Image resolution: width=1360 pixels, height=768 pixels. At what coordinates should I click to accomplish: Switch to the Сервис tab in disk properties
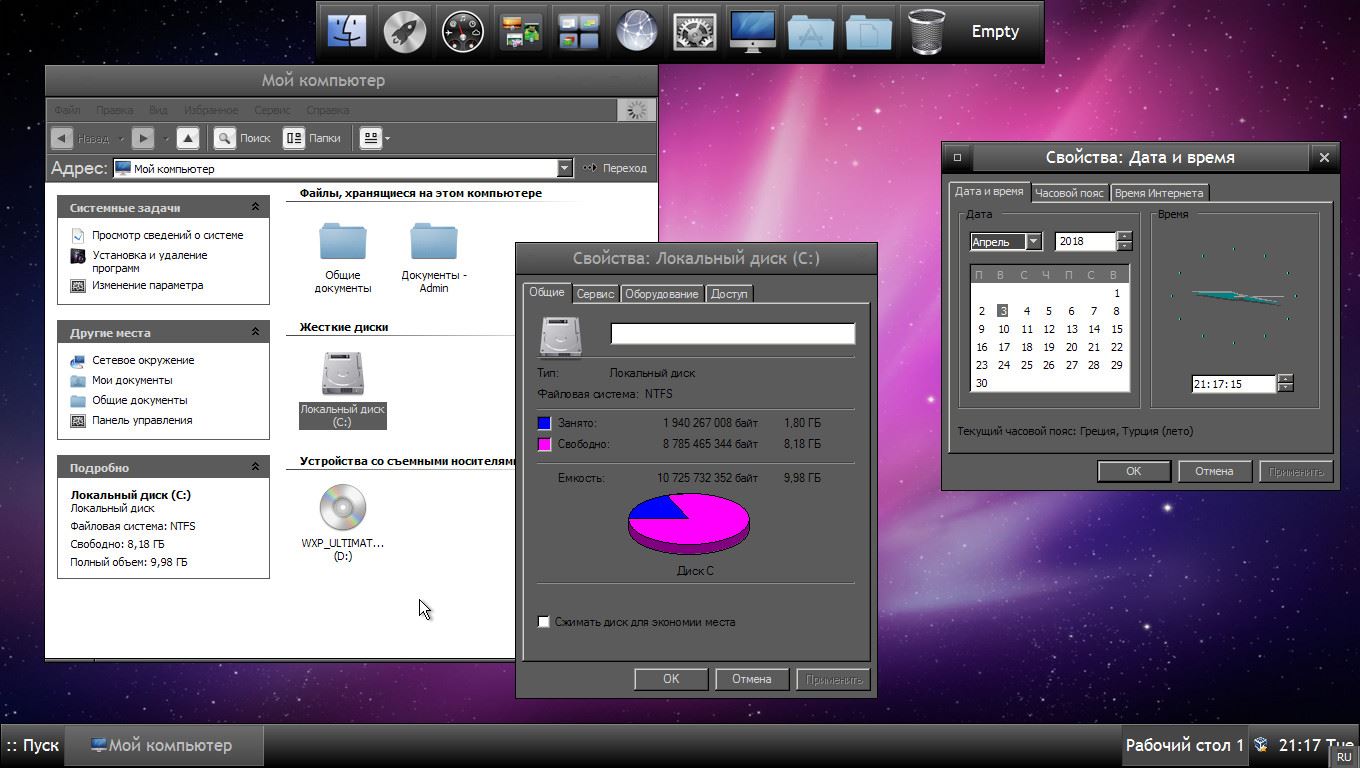595,294
